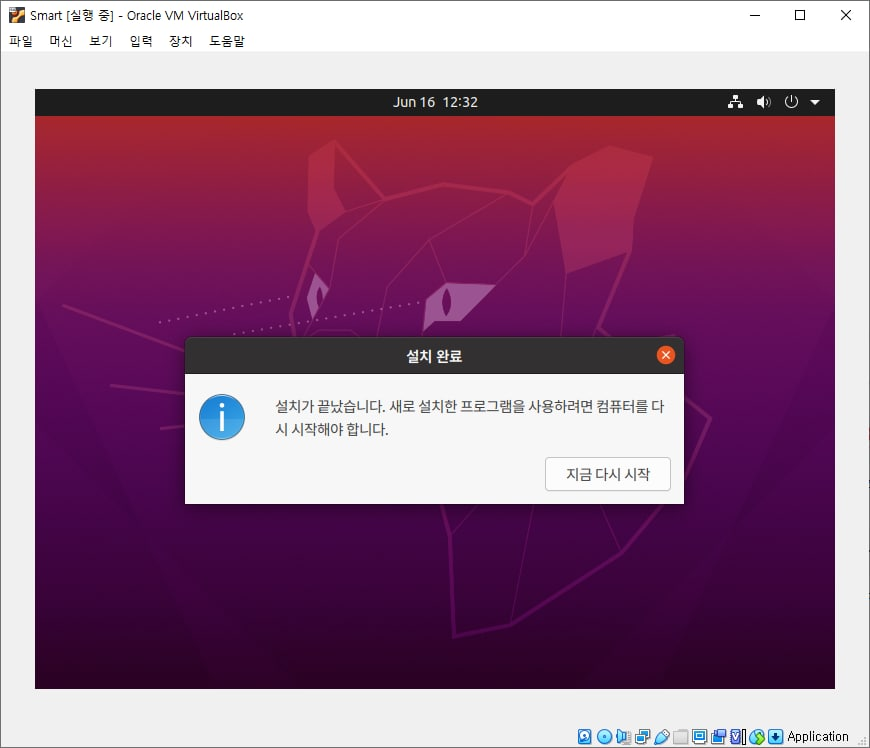Open the 도움말 menu
Viewport: 870px width, 748px height.
click(x=227, y=41)
